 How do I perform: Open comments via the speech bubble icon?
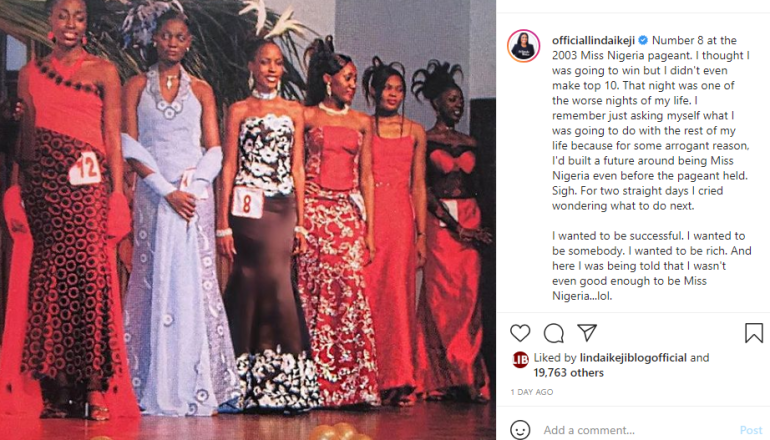(x=553, y=333)
